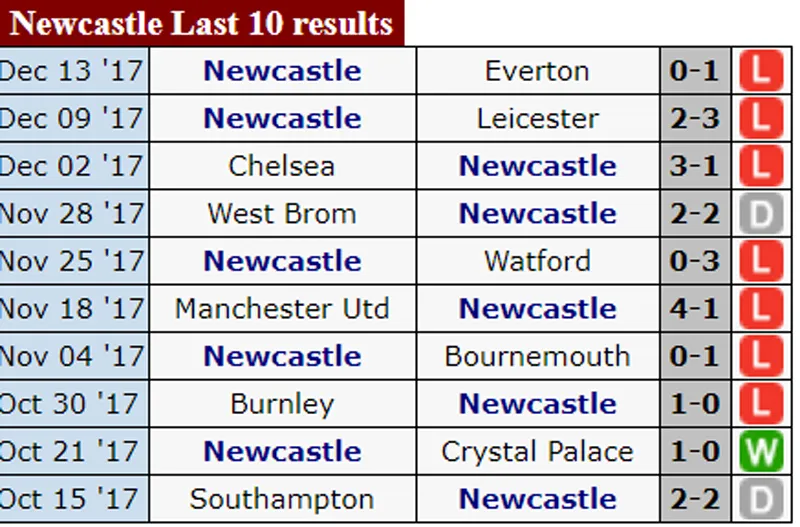Click the Dec 13 '17 date cell
The width and height of the screenshot is (800, 527).
(72, 71)
